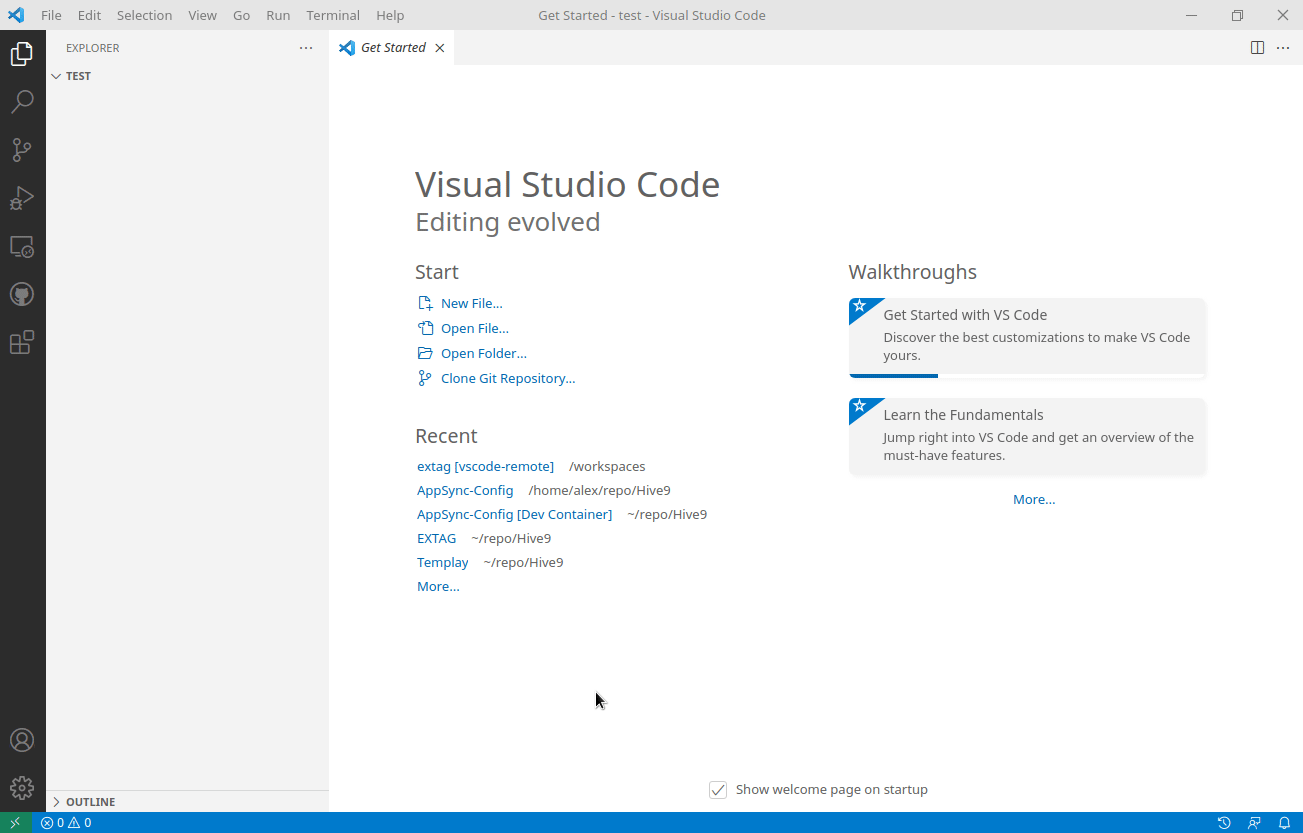Open the Extensions view

coord(22,342)
